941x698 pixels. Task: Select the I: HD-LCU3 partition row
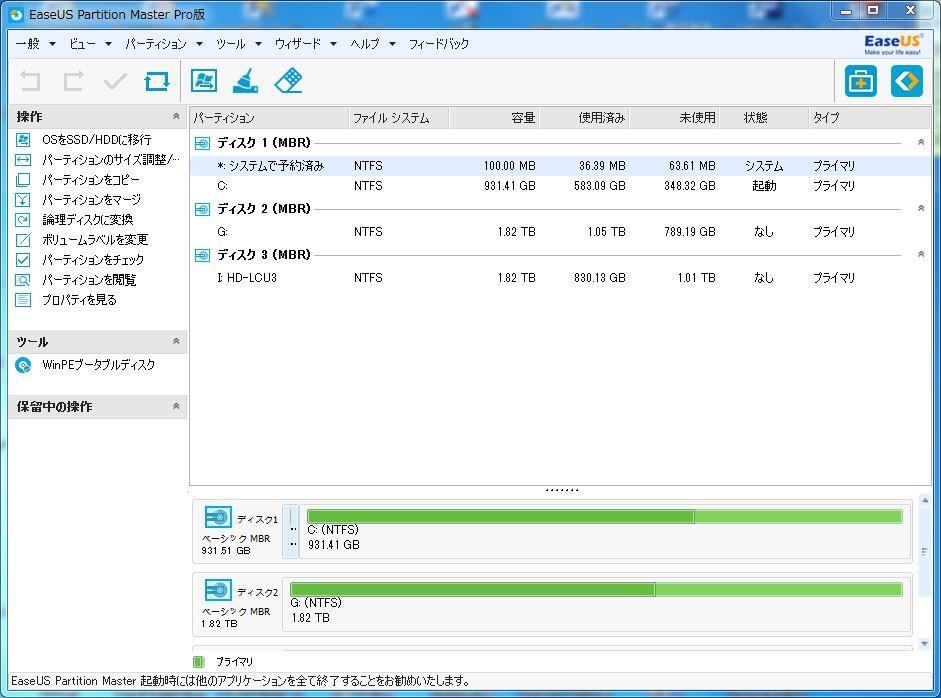tap(561, 278)
